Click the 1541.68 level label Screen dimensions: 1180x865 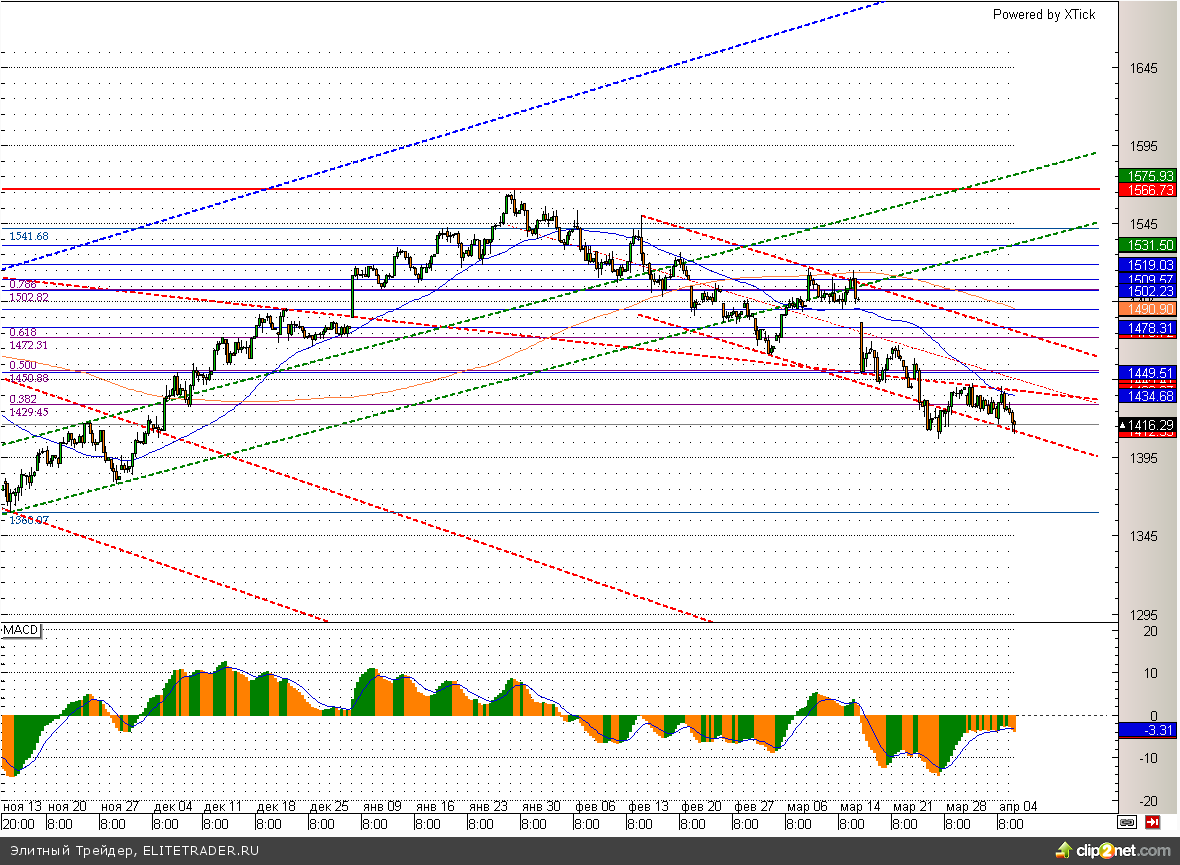click(x=28, y=236)
